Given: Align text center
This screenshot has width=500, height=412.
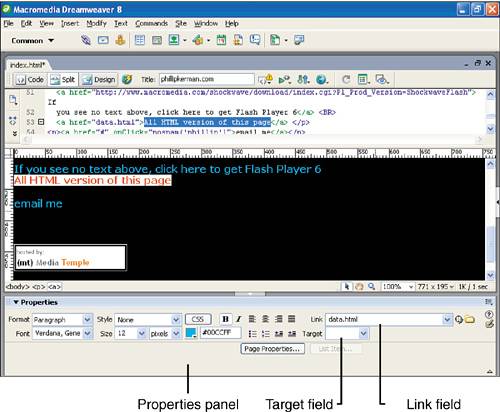Looking at the screenshot, I should 265,319.
